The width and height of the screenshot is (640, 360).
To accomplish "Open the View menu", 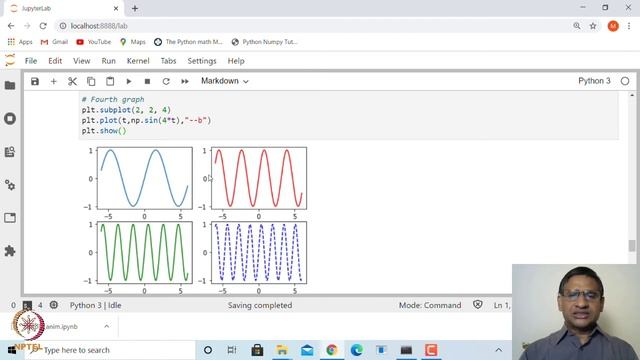I will [82, 61].
